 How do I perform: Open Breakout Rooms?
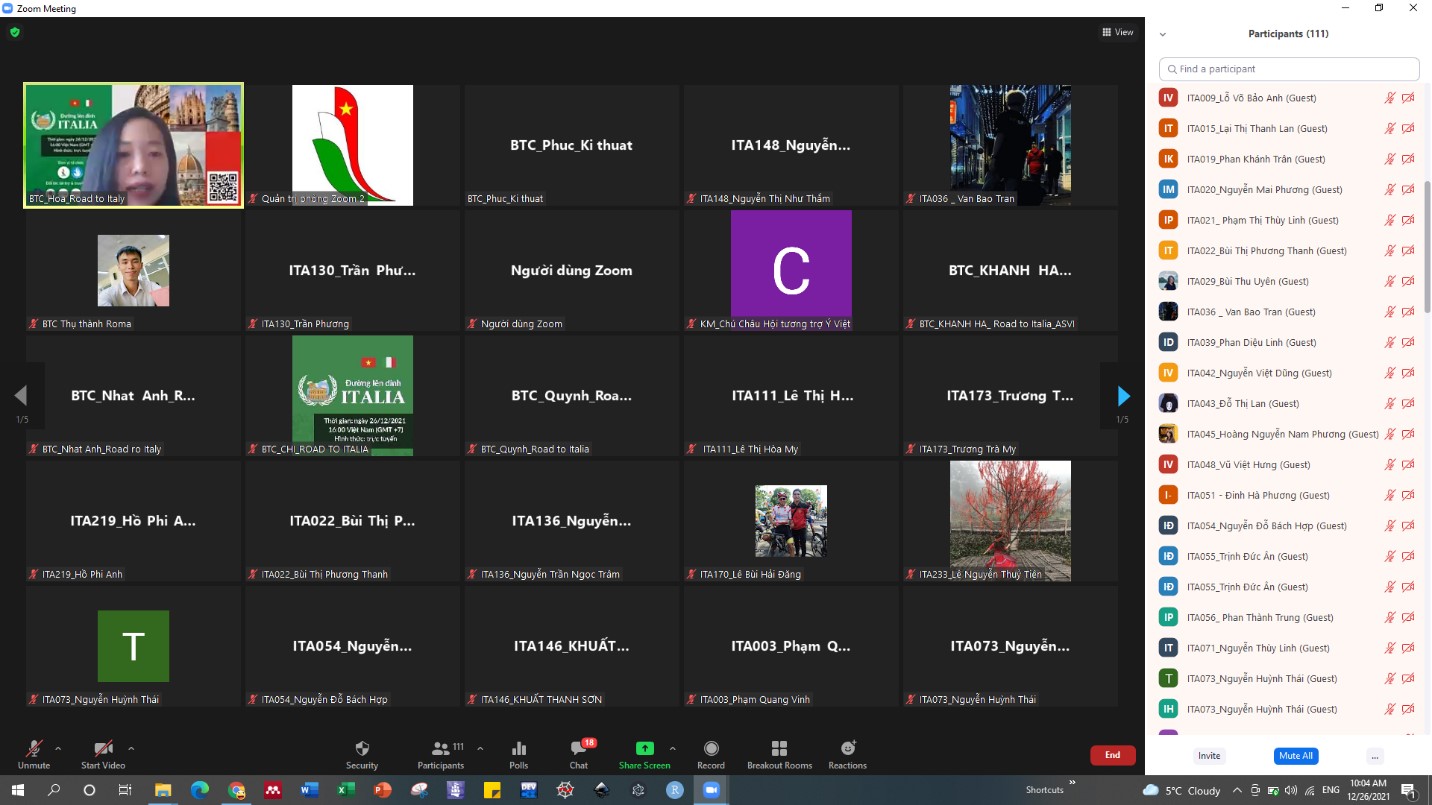pyautogui.click(x=779, y=749)
